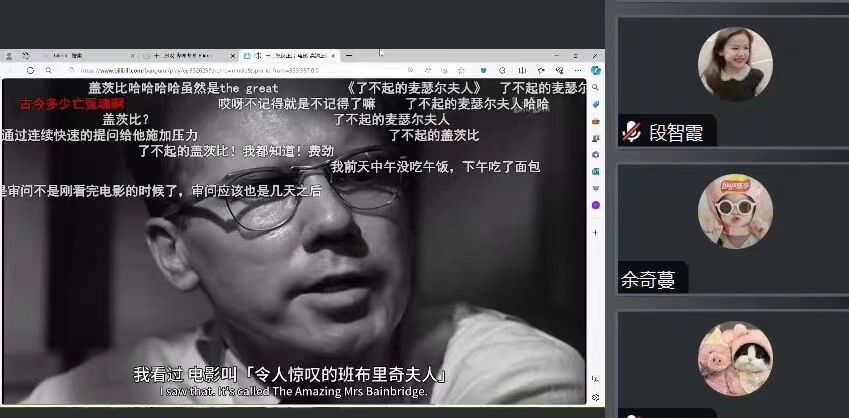Click the comment 我前天中午没吃午饭，下午吃了面包

point(435,167)
